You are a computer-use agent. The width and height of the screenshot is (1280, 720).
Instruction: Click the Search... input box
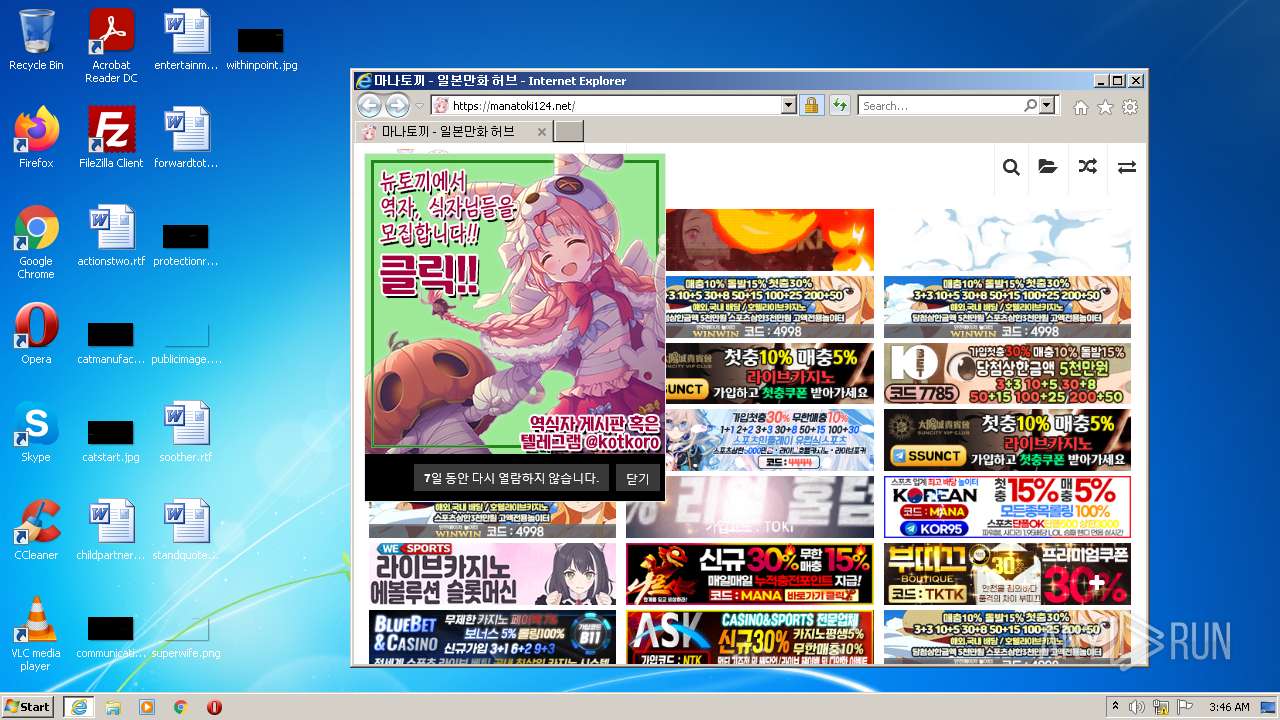coord(940,105)
